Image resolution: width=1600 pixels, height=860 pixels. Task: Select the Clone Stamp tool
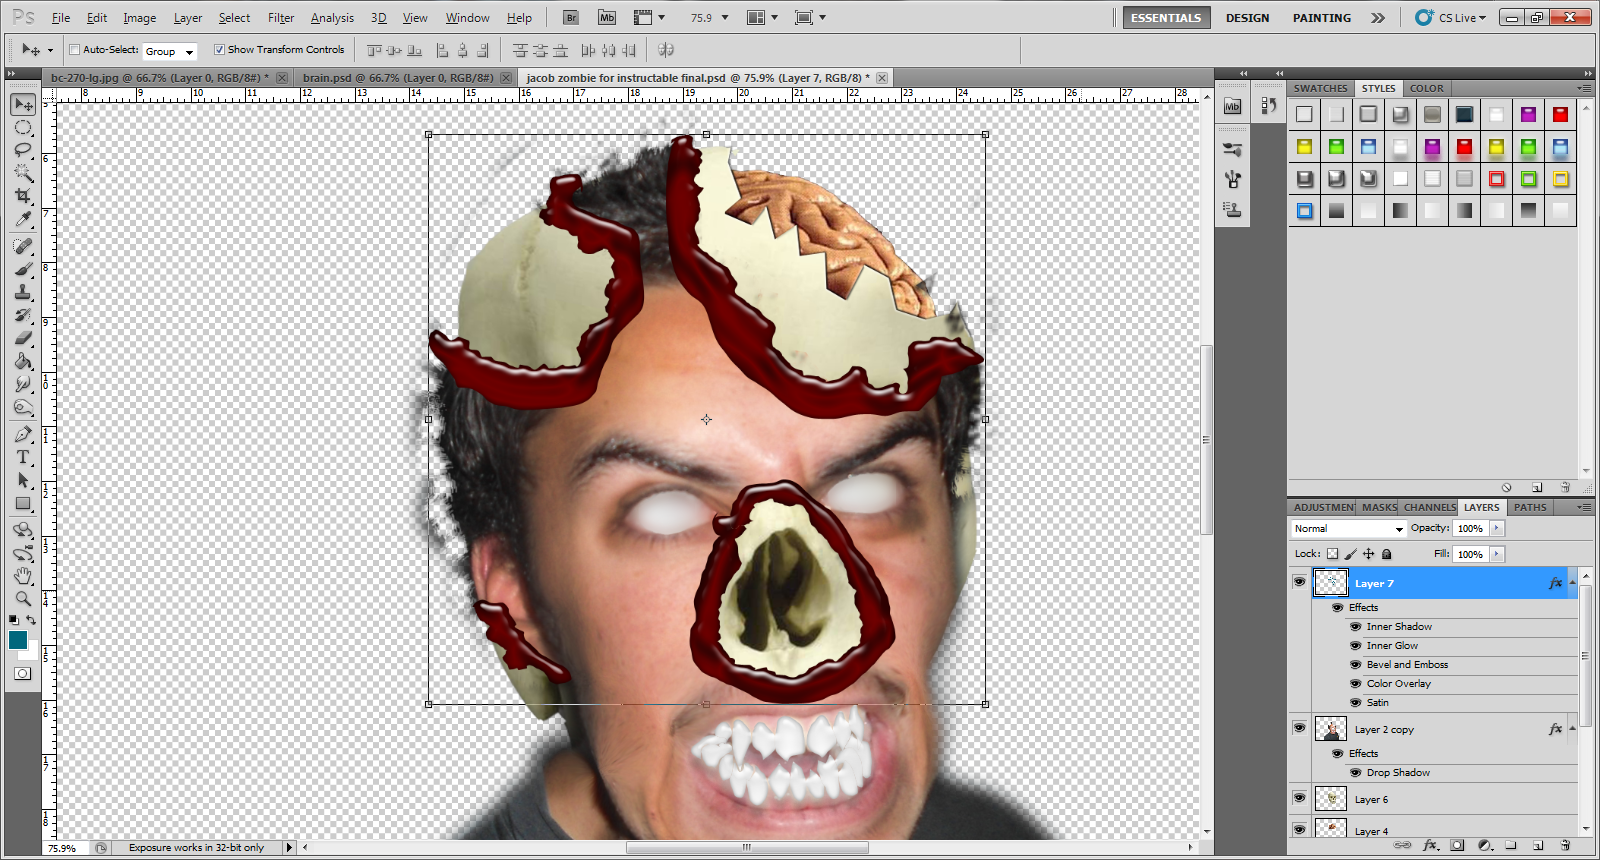point(23,292)
